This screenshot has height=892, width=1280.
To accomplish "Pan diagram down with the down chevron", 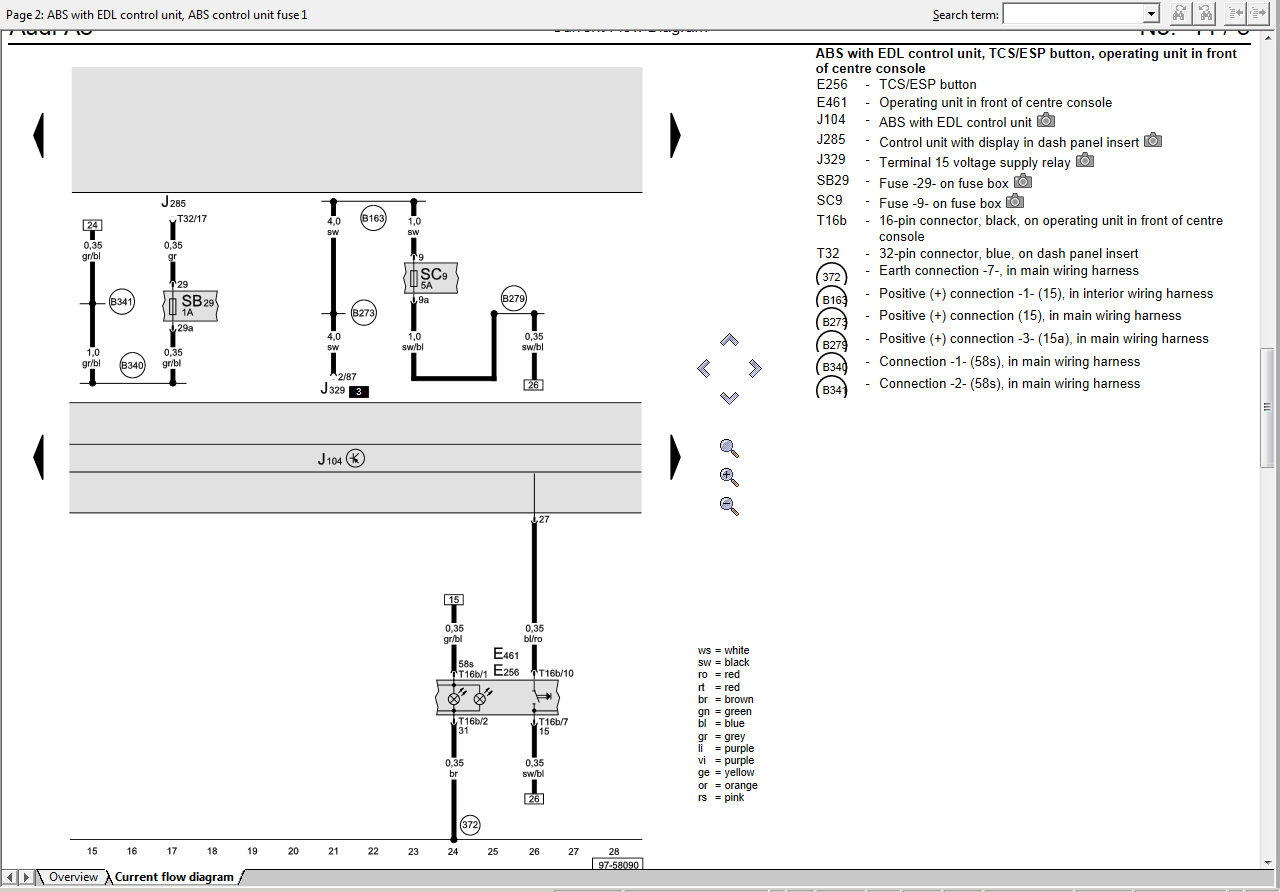I will 729,397.
